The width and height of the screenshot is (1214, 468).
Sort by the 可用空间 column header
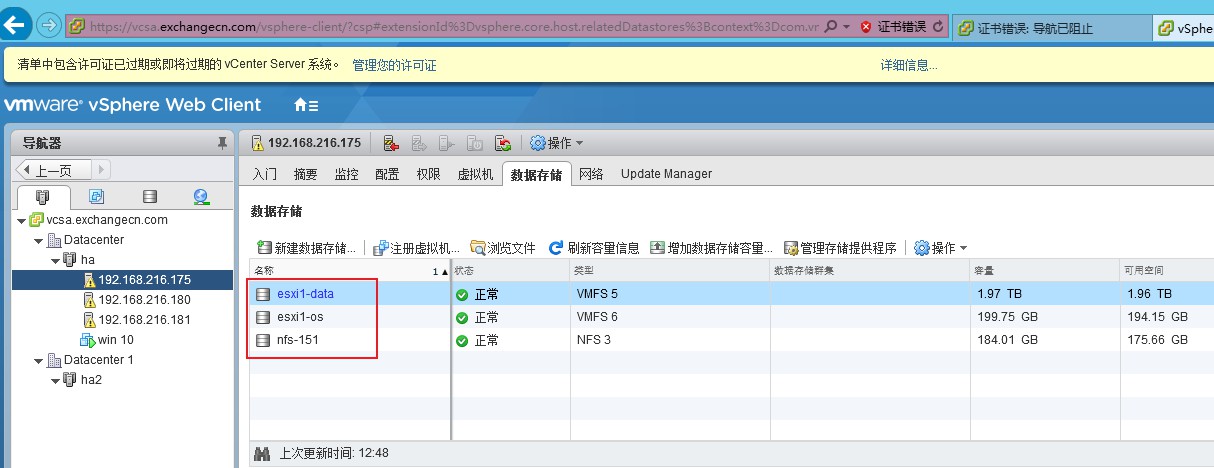tap(1166, 271)
